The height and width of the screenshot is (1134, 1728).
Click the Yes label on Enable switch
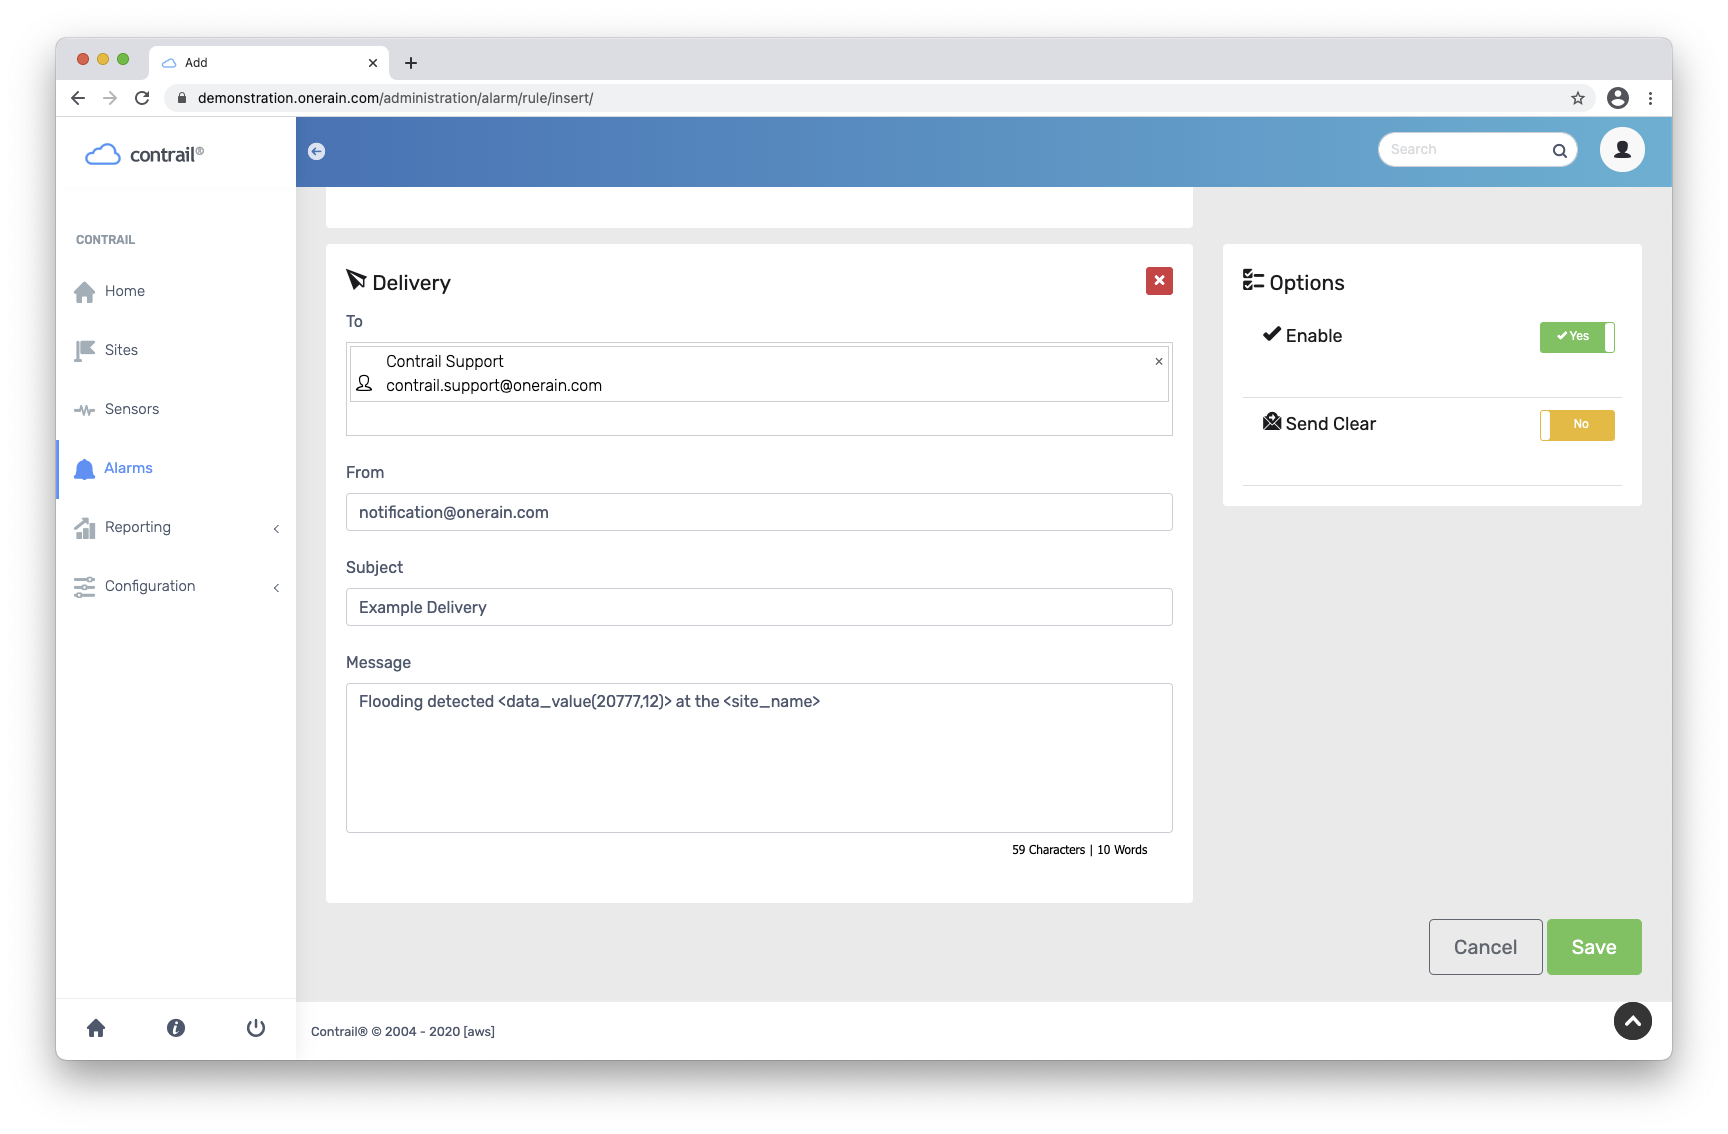(1577, 337)
